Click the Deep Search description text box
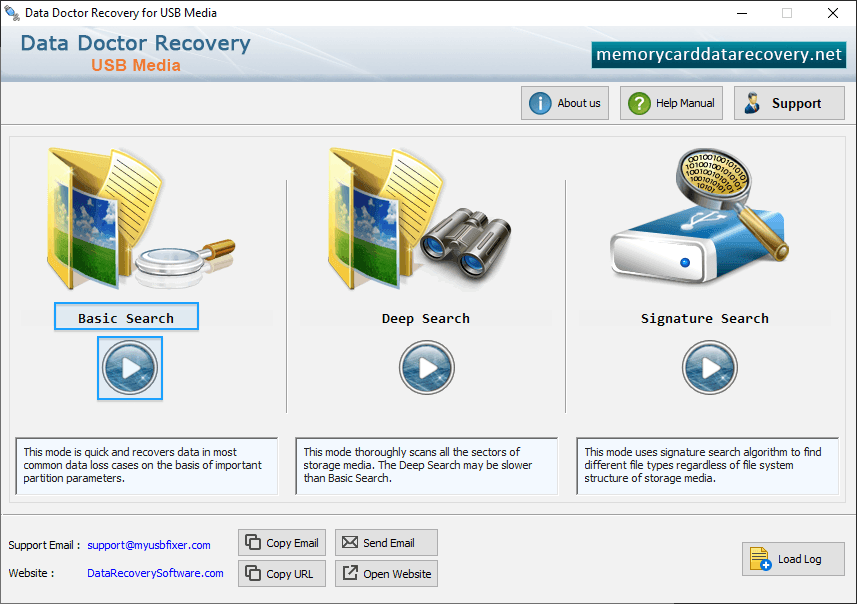 426,466
